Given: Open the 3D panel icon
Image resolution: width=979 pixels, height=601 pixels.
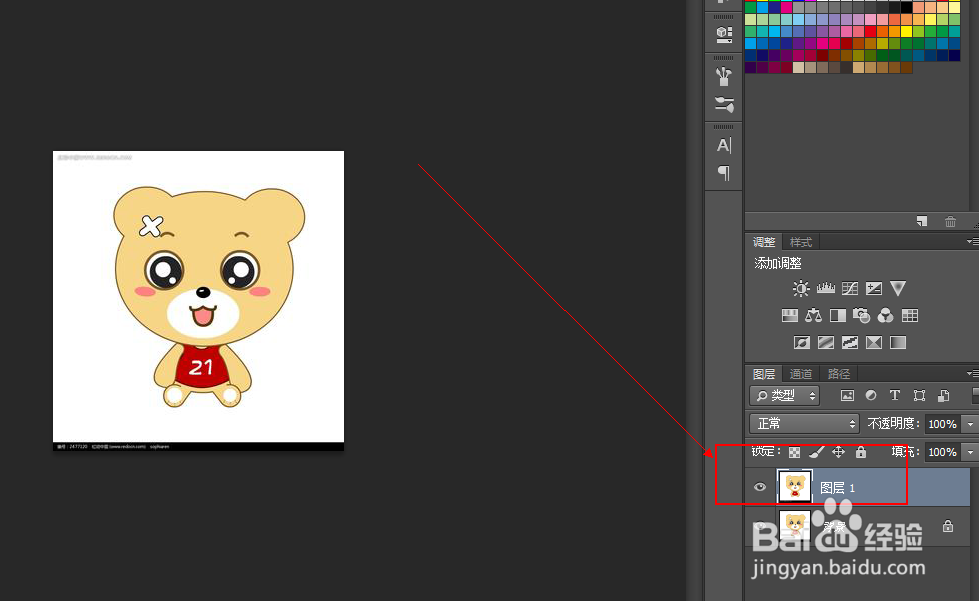Looking at the screenshot, I should click(x=724, y=34).
